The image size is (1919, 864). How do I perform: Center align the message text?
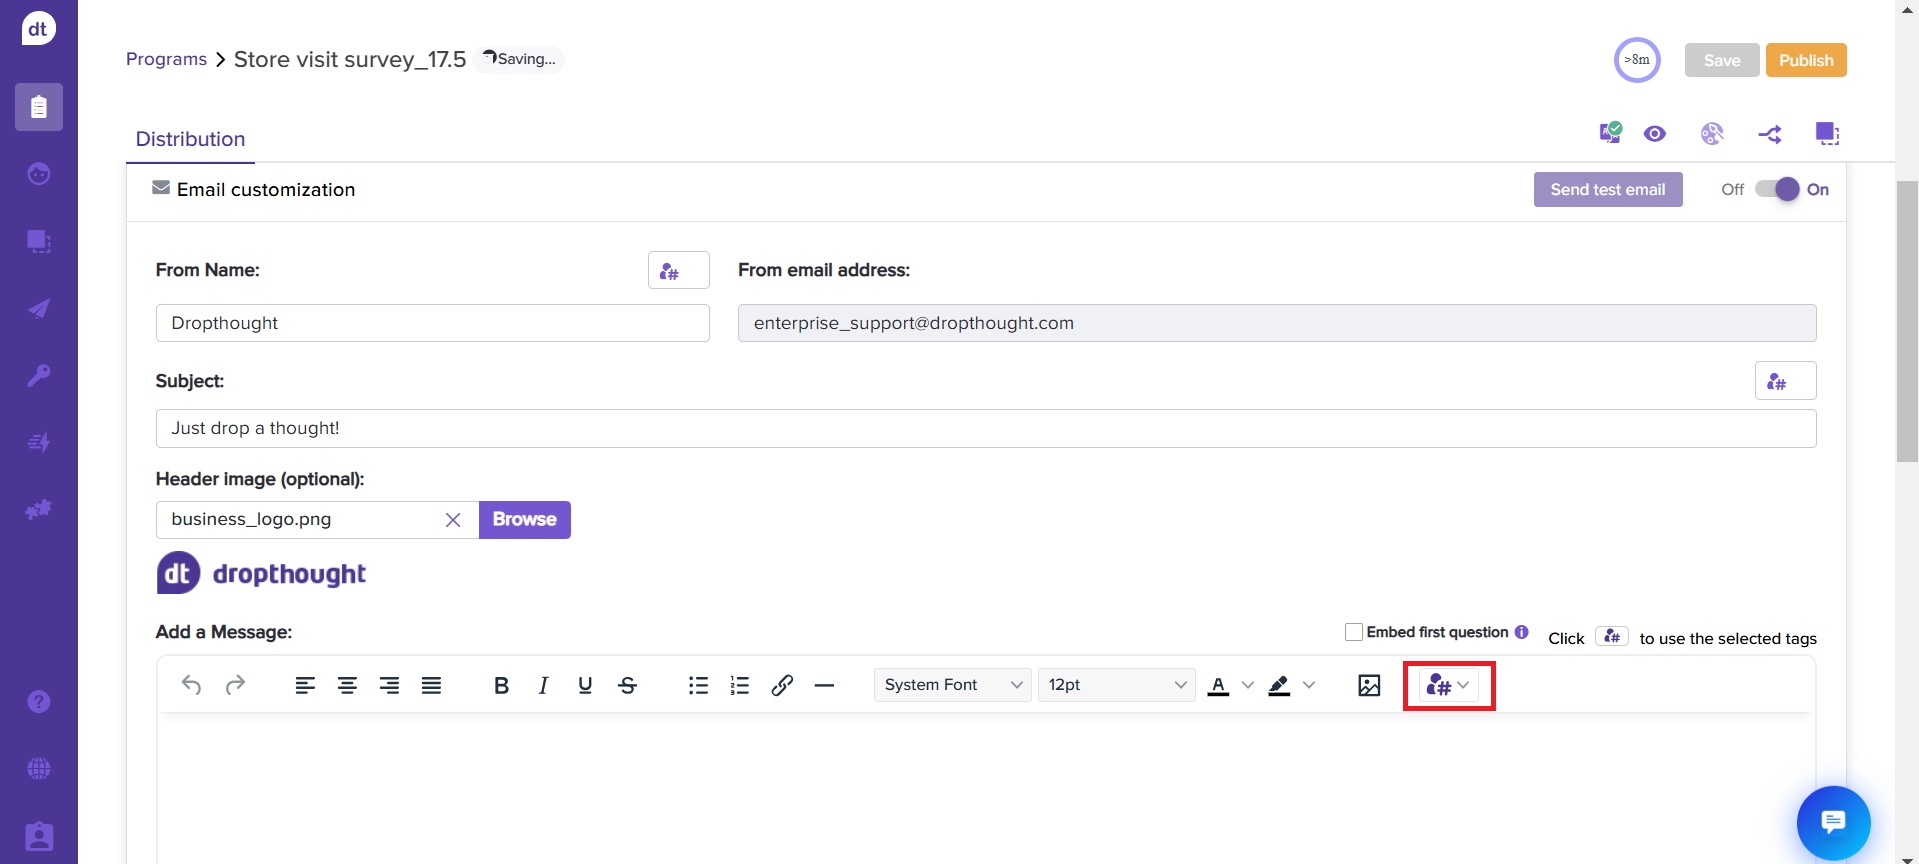pos(347,685)
